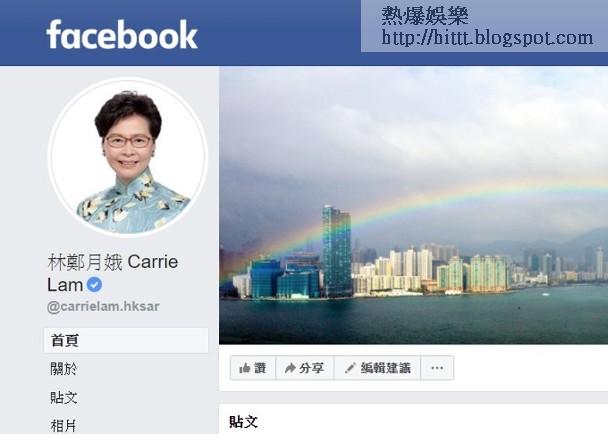This screenshot has height=434, width=608.
Task: Click the 熱爆娛樂 watermark title
Action: pyautogui.click(x=425, y=16)
